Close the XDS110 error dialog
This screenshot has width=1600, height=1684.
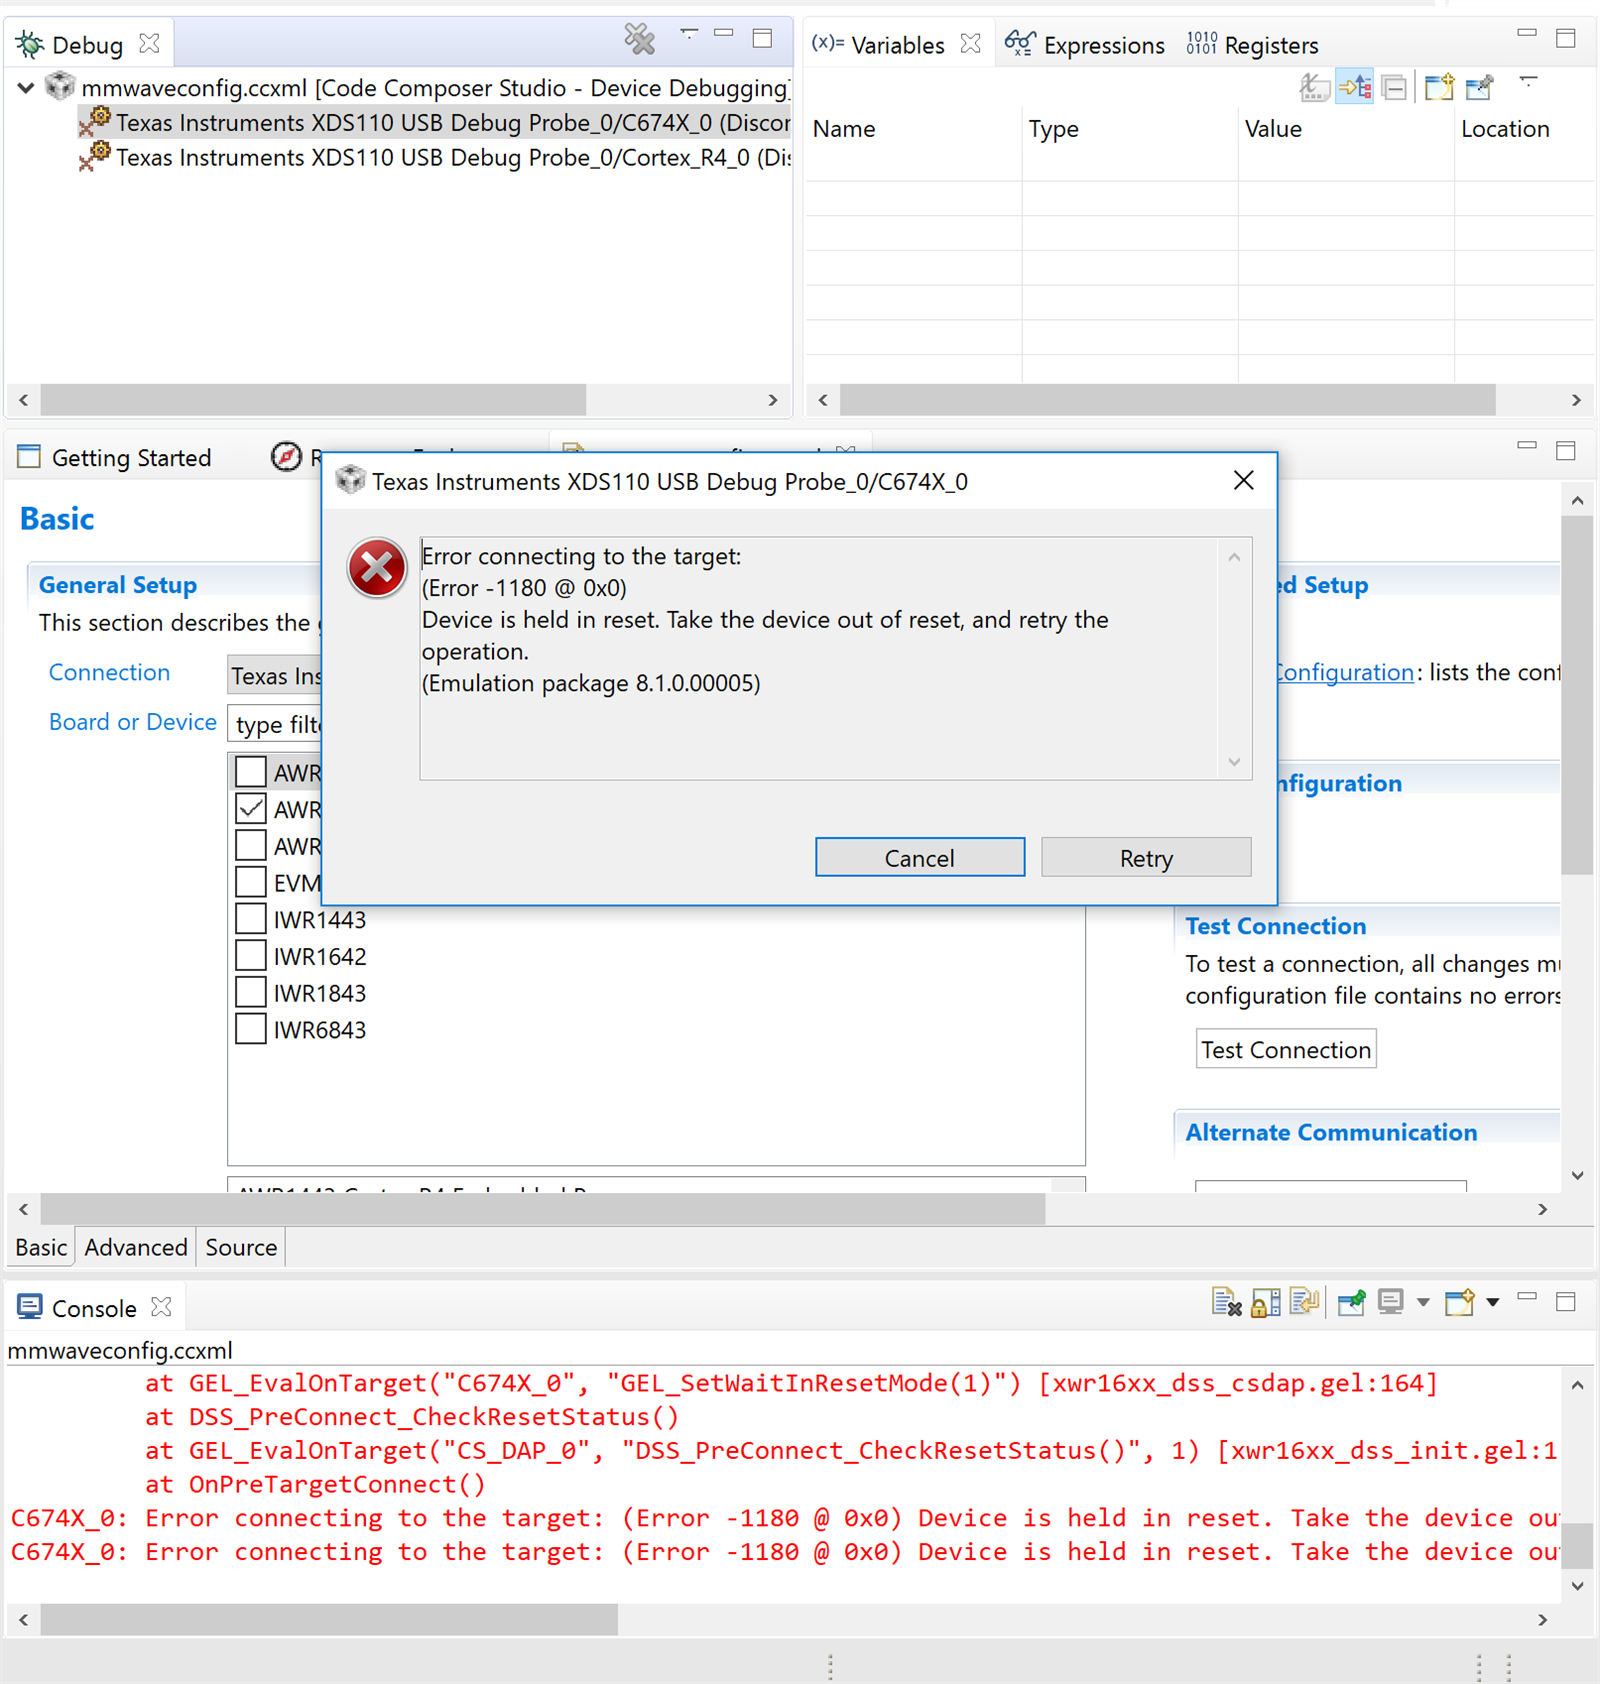[1243, 481]
